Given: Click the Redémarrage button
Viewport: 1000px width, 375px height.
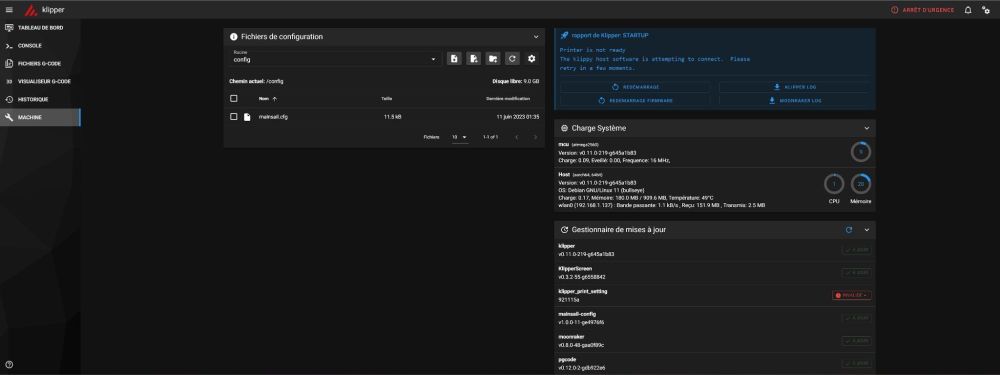Looking at the screenshot, I should tap(635, 87).
